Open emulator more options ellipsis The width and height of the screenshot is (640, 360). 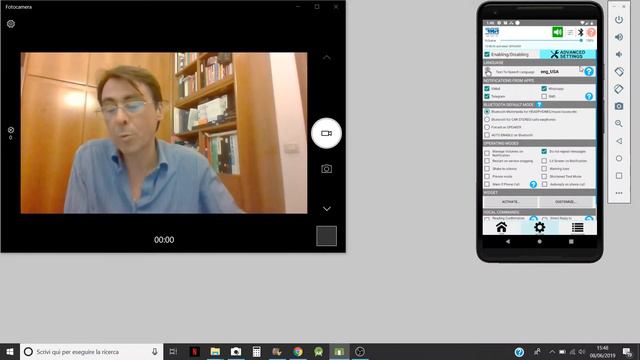click(619, 193)
